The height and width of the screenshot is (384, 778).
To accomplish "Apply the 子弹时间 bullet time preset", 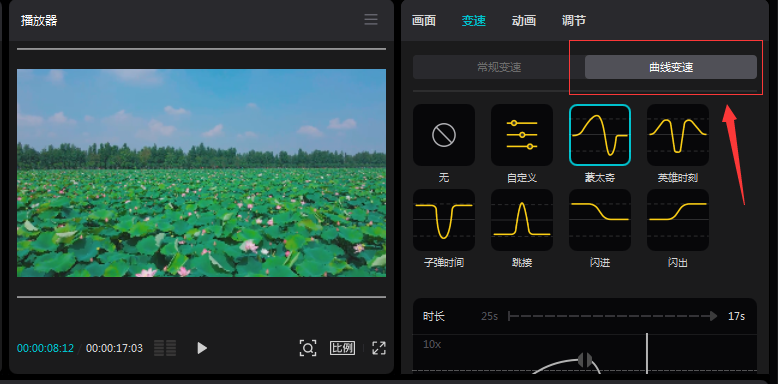I will [444, 220].
